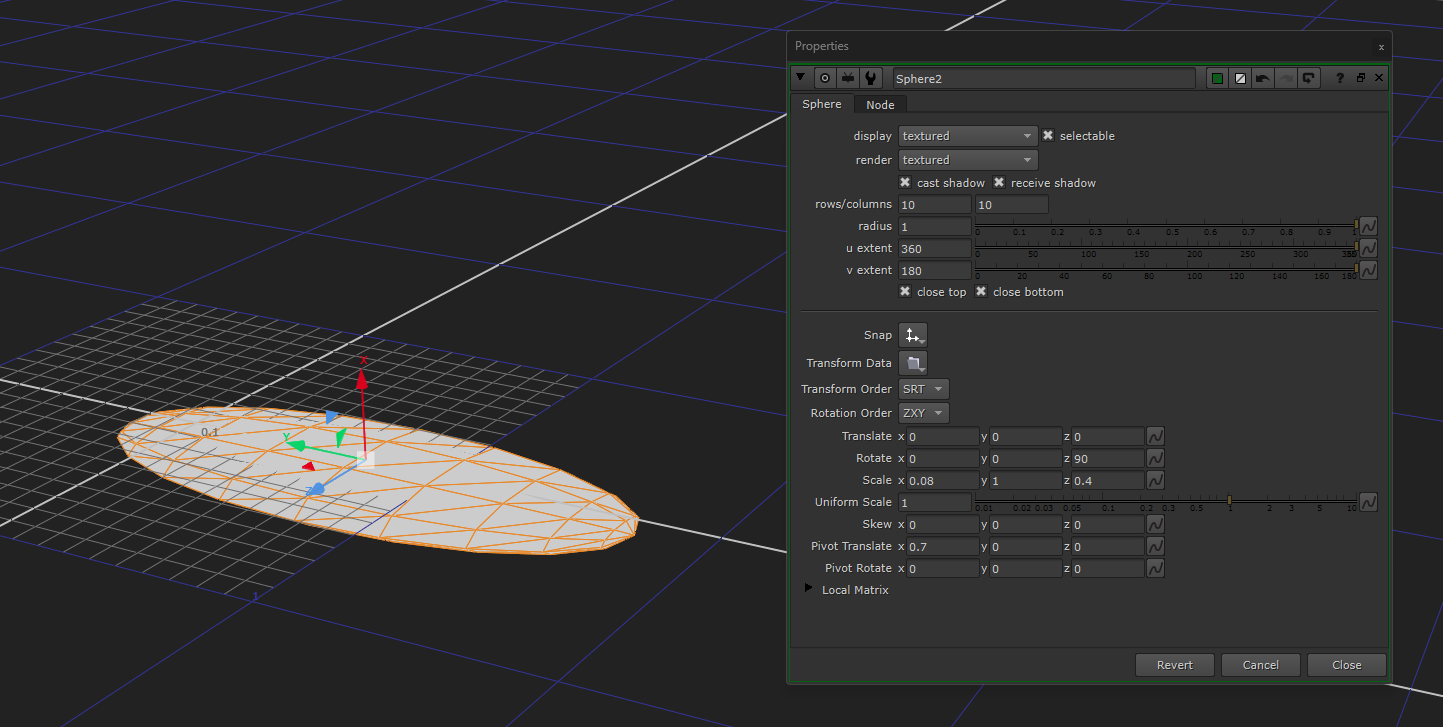
Task: Click the Close button at the panel bottom
Action: click(1347, 665)
